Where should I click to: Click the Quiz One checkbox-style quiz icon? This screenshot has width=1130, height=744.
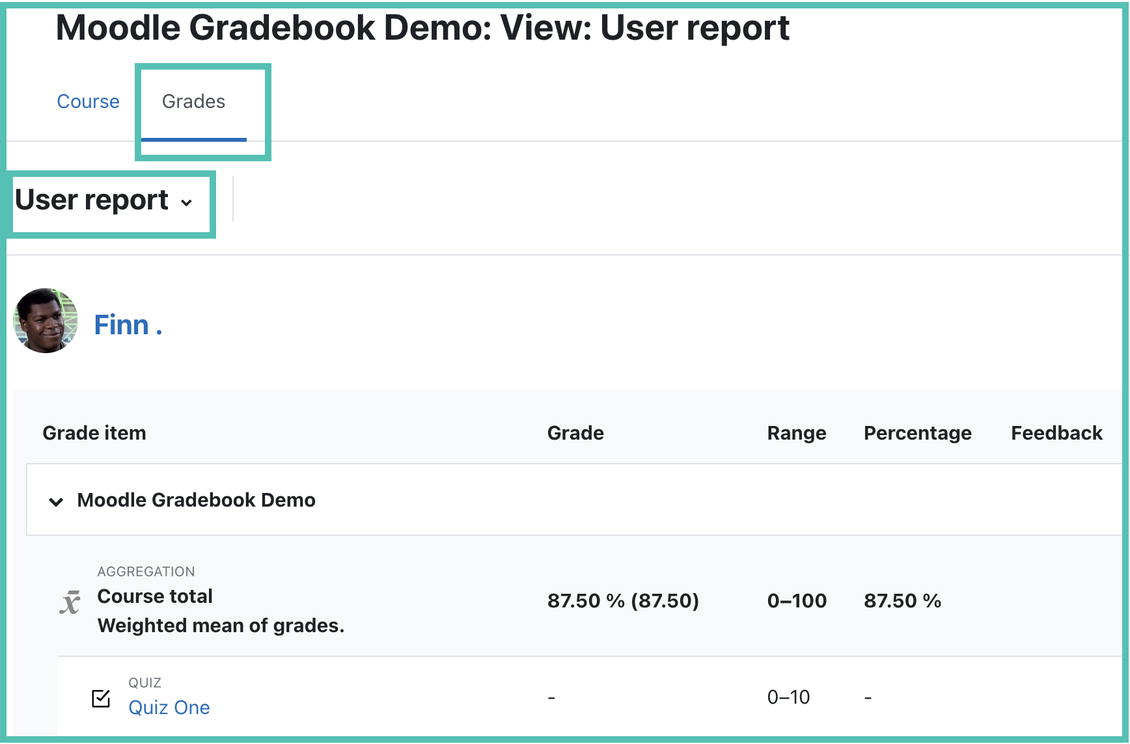(101, 698)
